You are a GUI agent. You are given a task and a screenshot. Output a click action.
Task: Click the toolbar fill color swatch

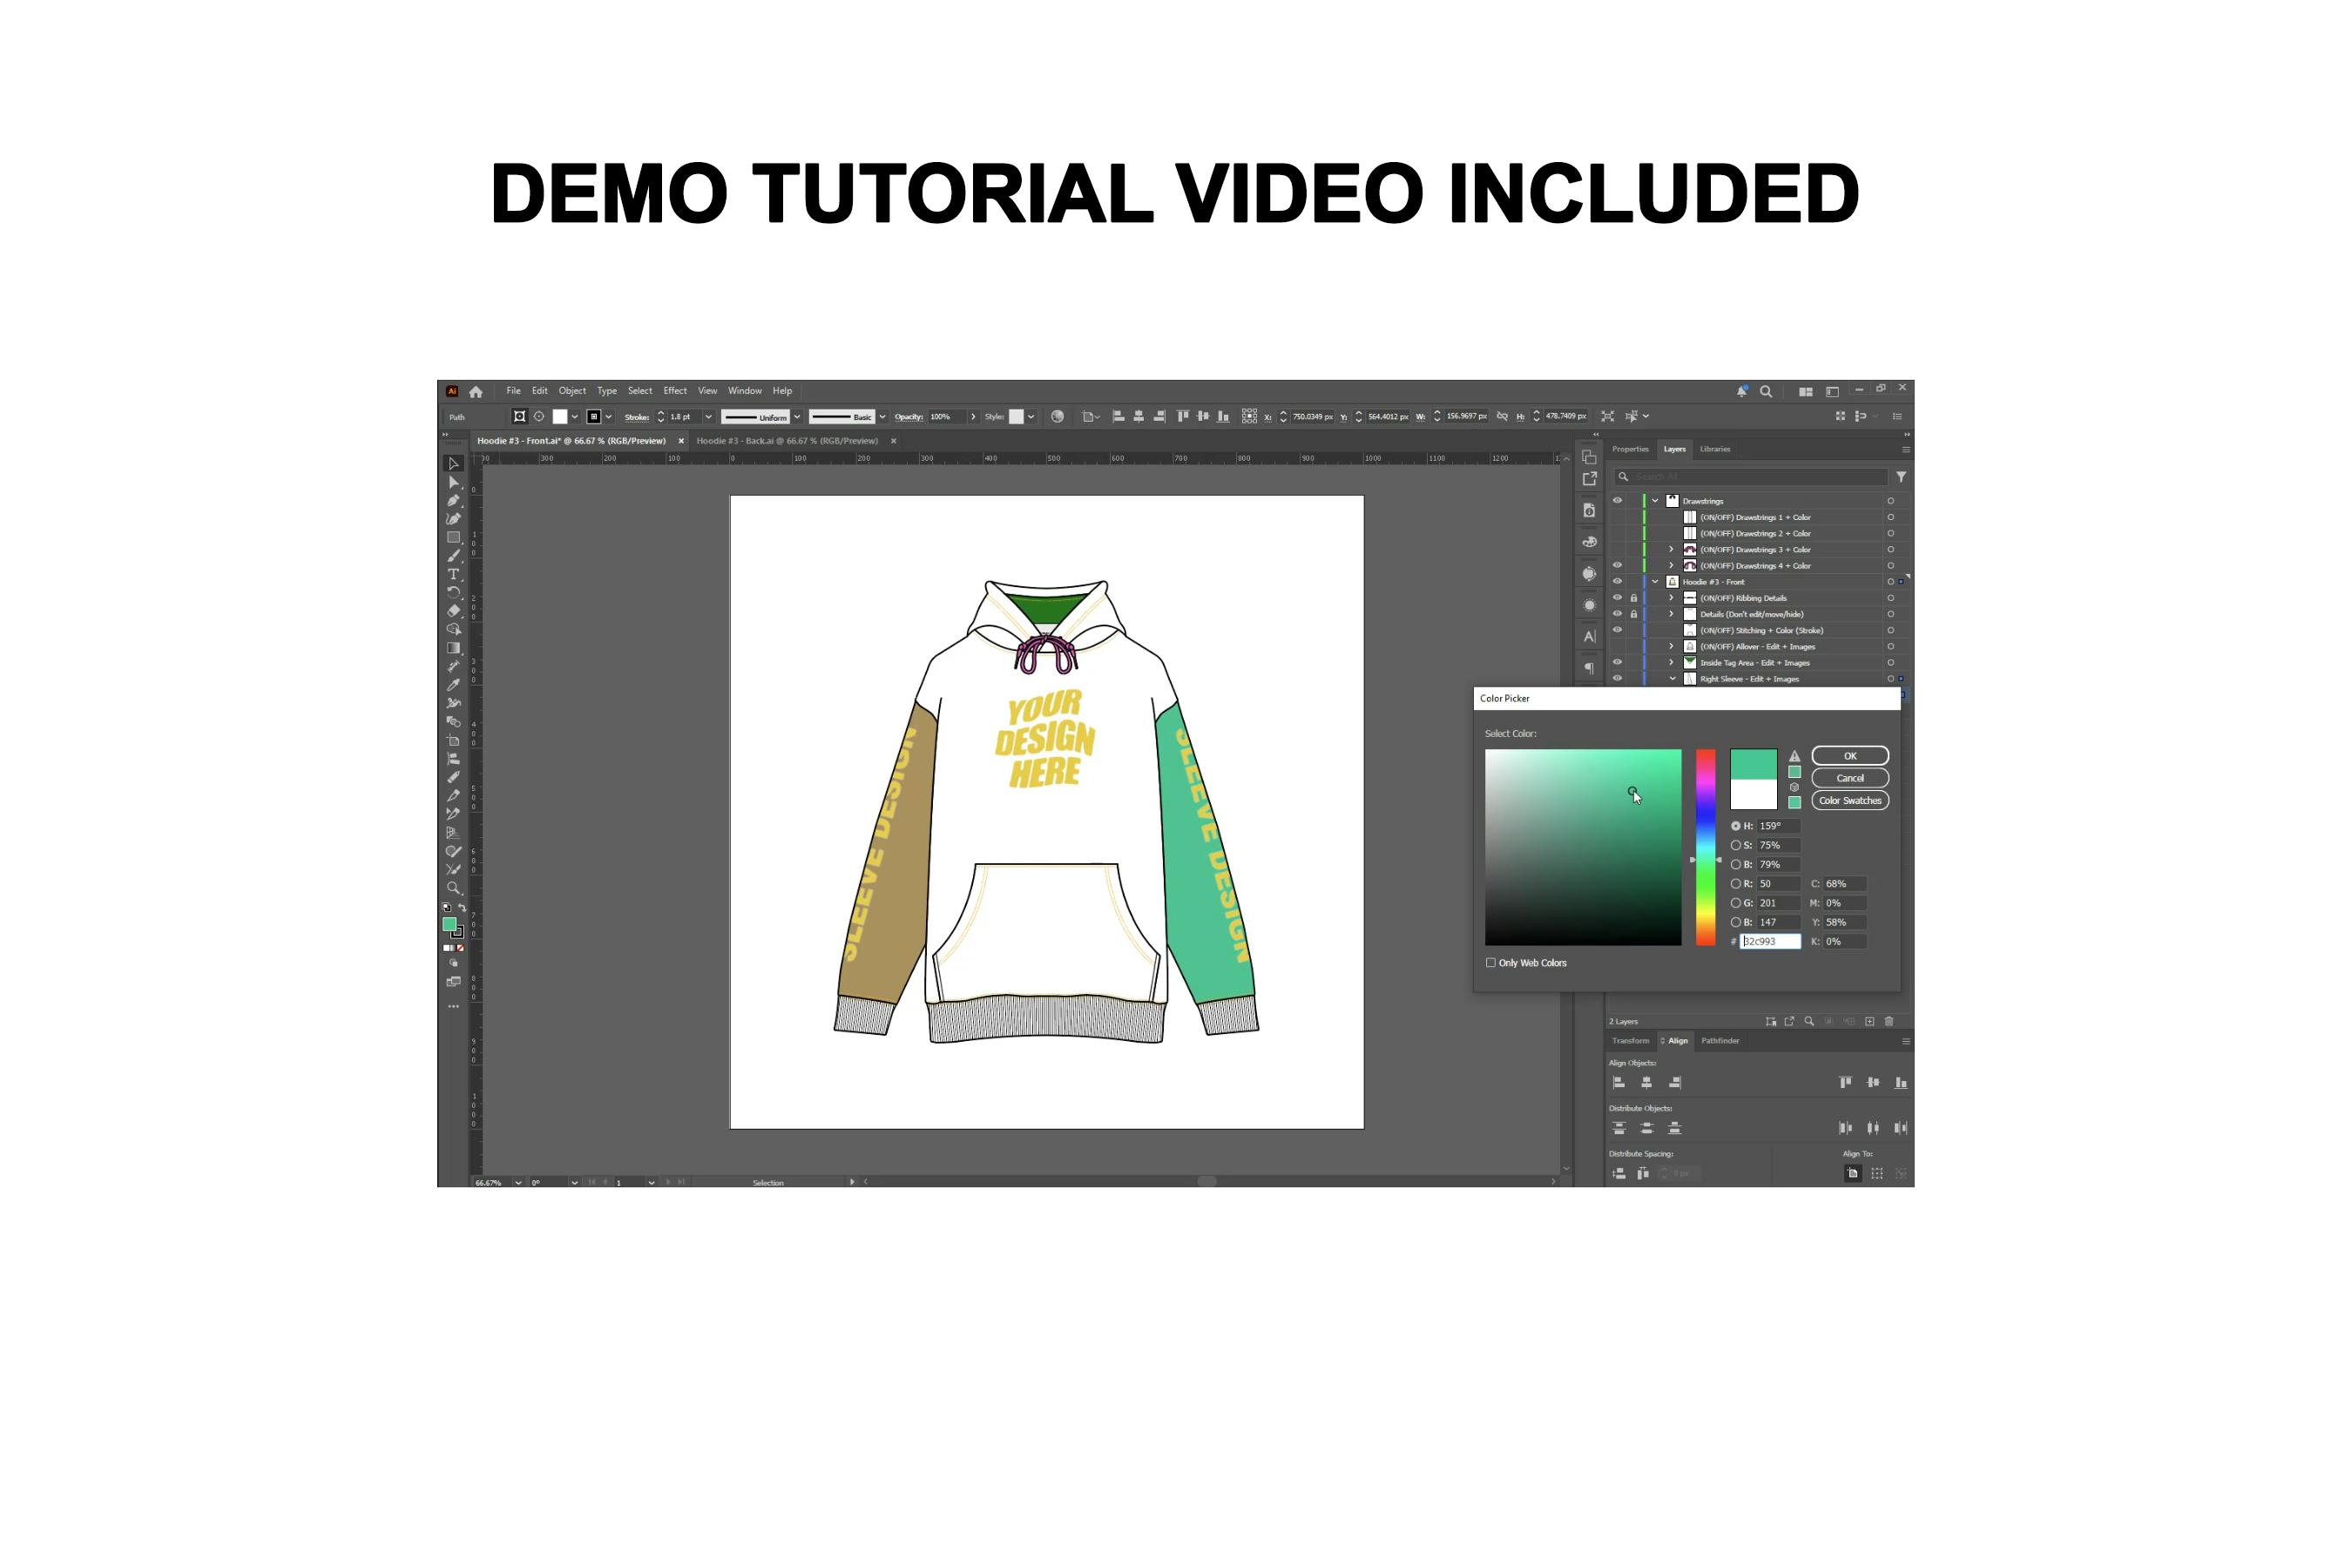450,924
